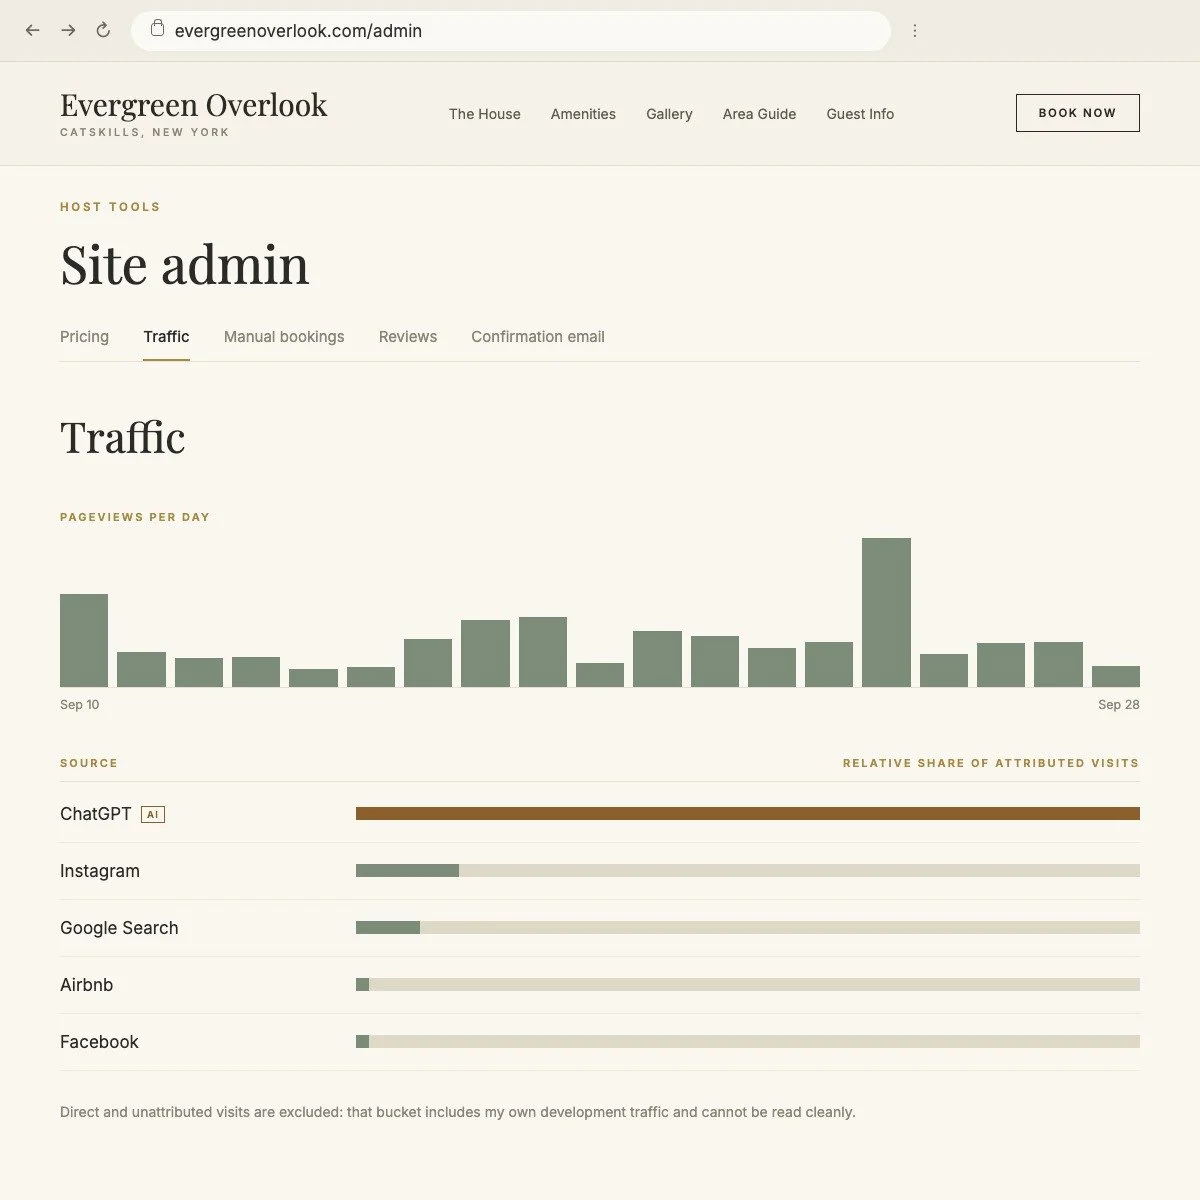
Task: Click the Source column header
Action: click(89, 763)
